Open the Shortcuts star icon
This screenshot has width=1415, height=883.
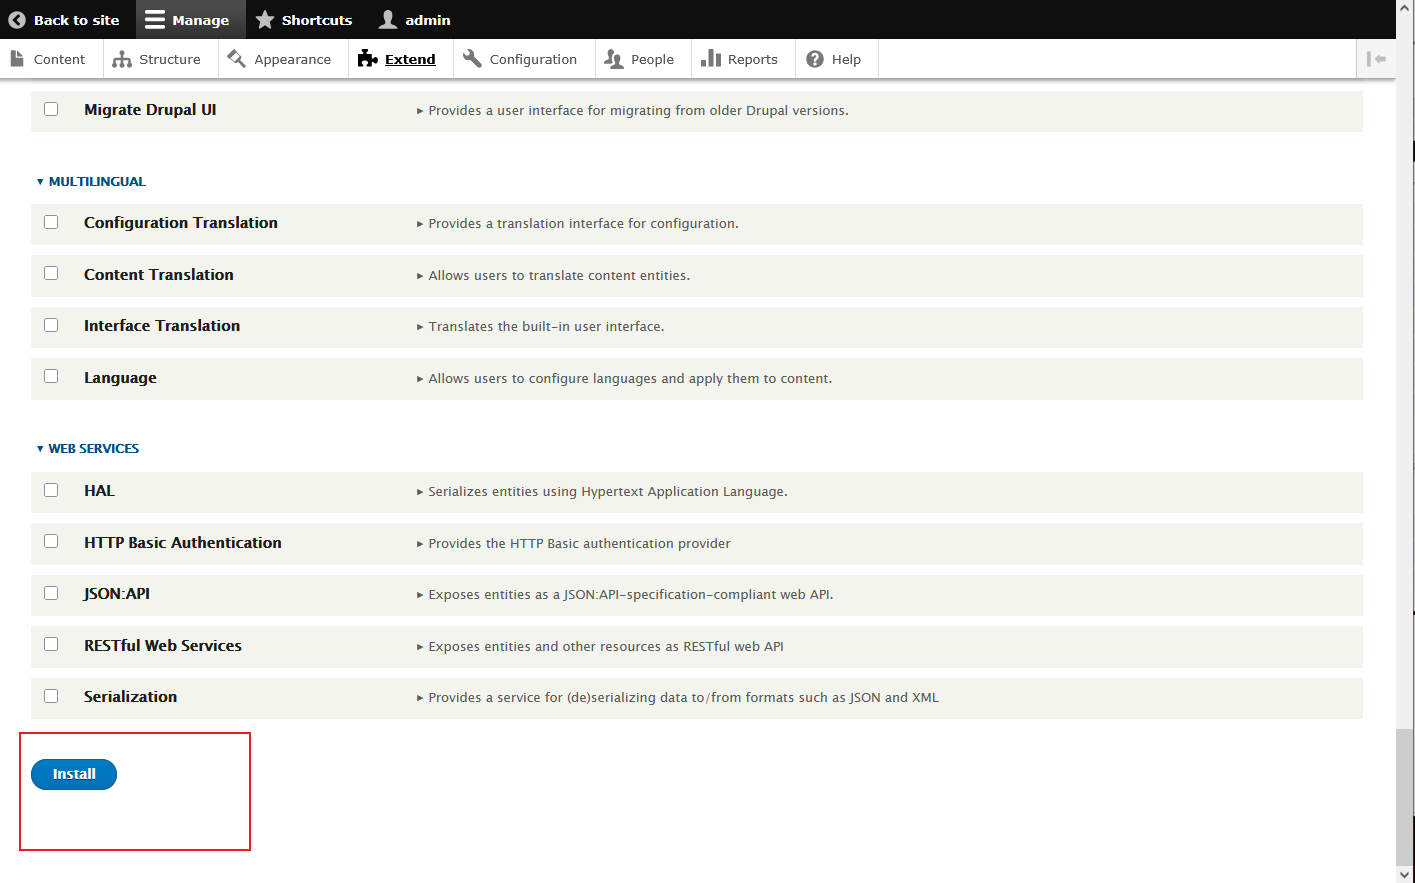coord(265,20)
